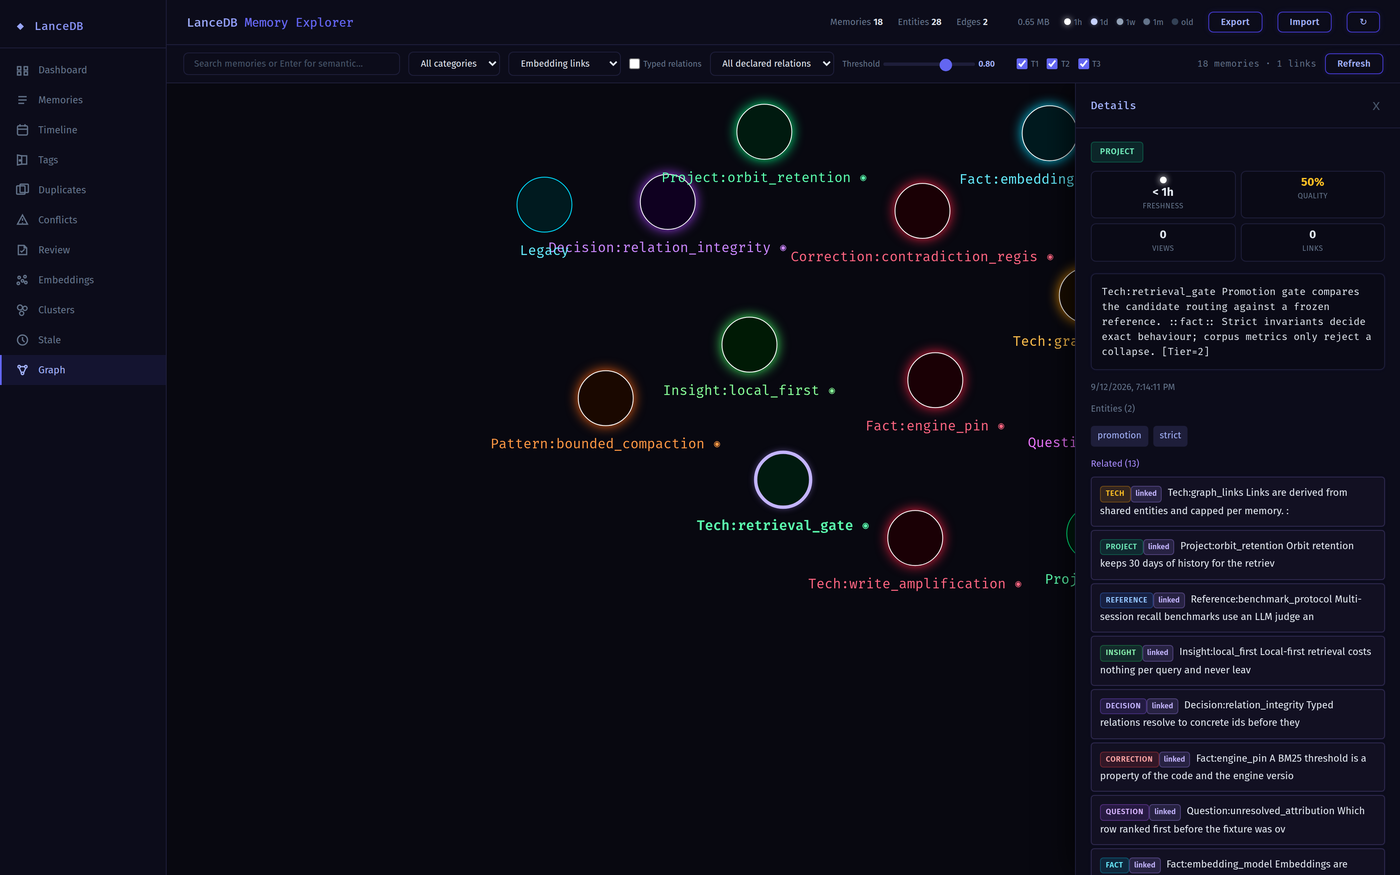The height and width of the screenshot is (875, 1400).
Task: Disable the T3 tier checkbox
Action: click(x=1083, y=64)
